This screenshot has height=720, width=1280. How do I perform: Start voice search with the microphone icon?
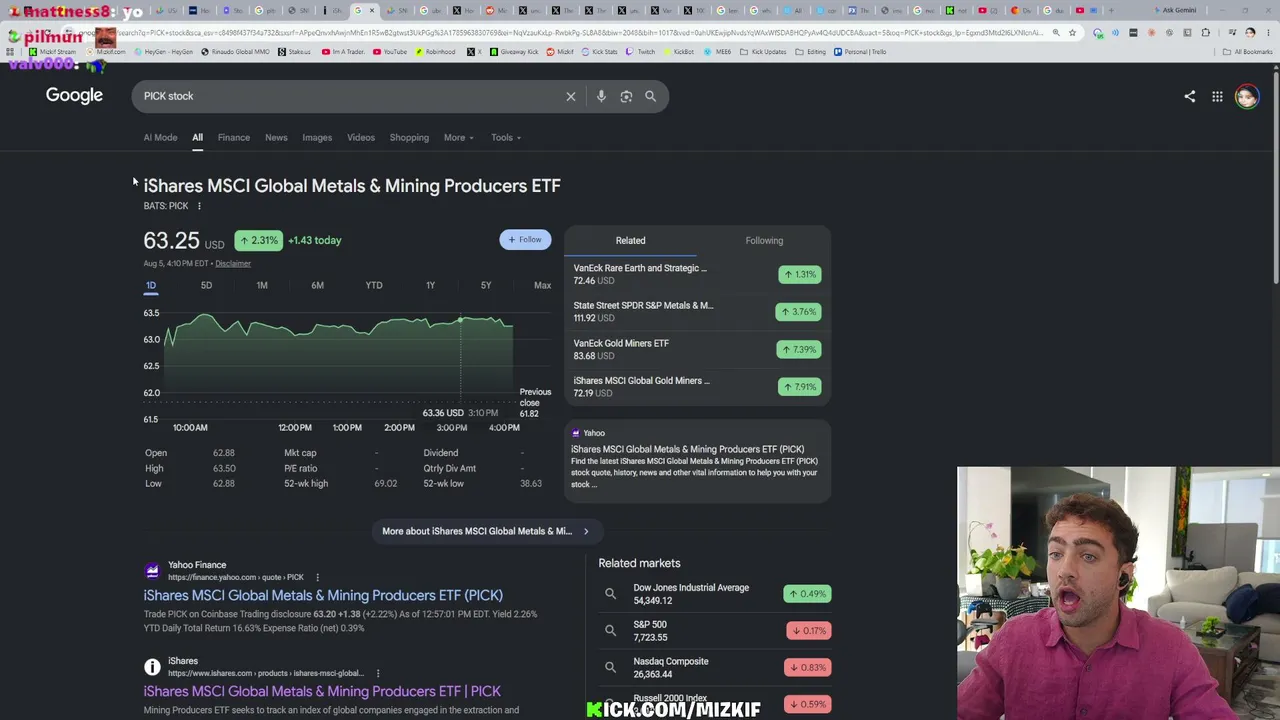click(x=601, y=96)
